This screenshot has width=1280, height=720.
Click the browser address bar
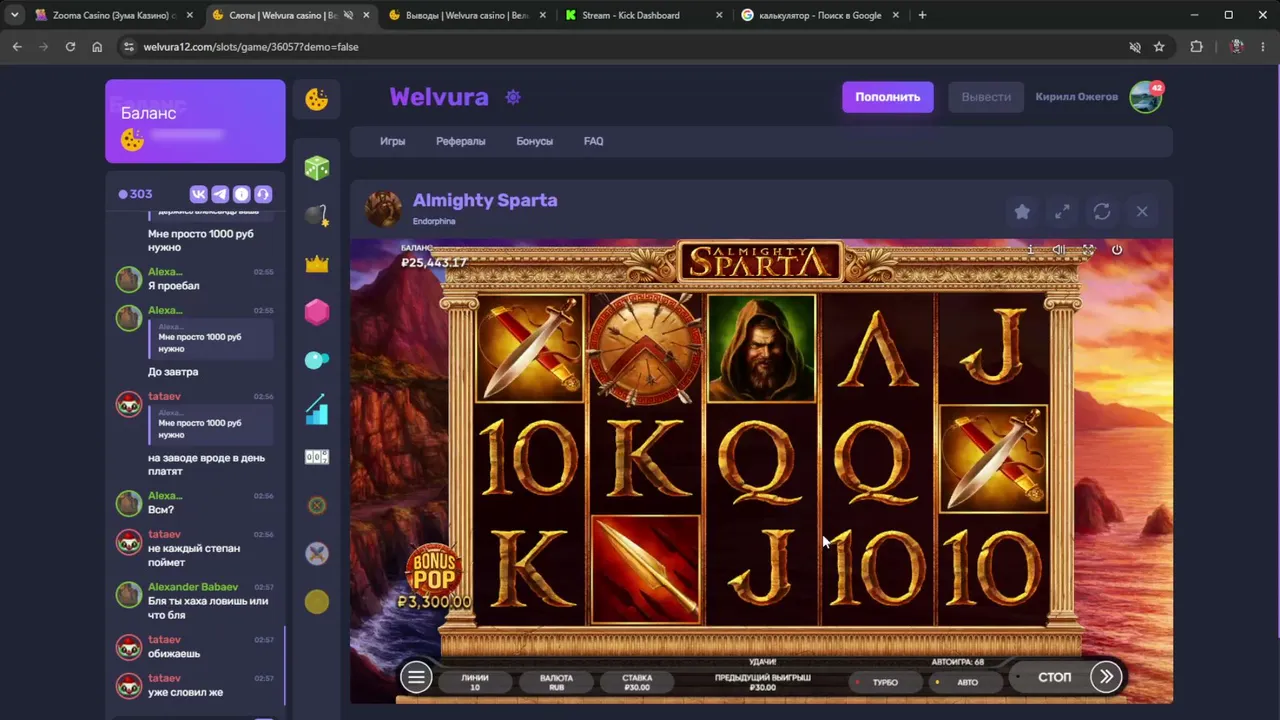(x=630, y=47)
